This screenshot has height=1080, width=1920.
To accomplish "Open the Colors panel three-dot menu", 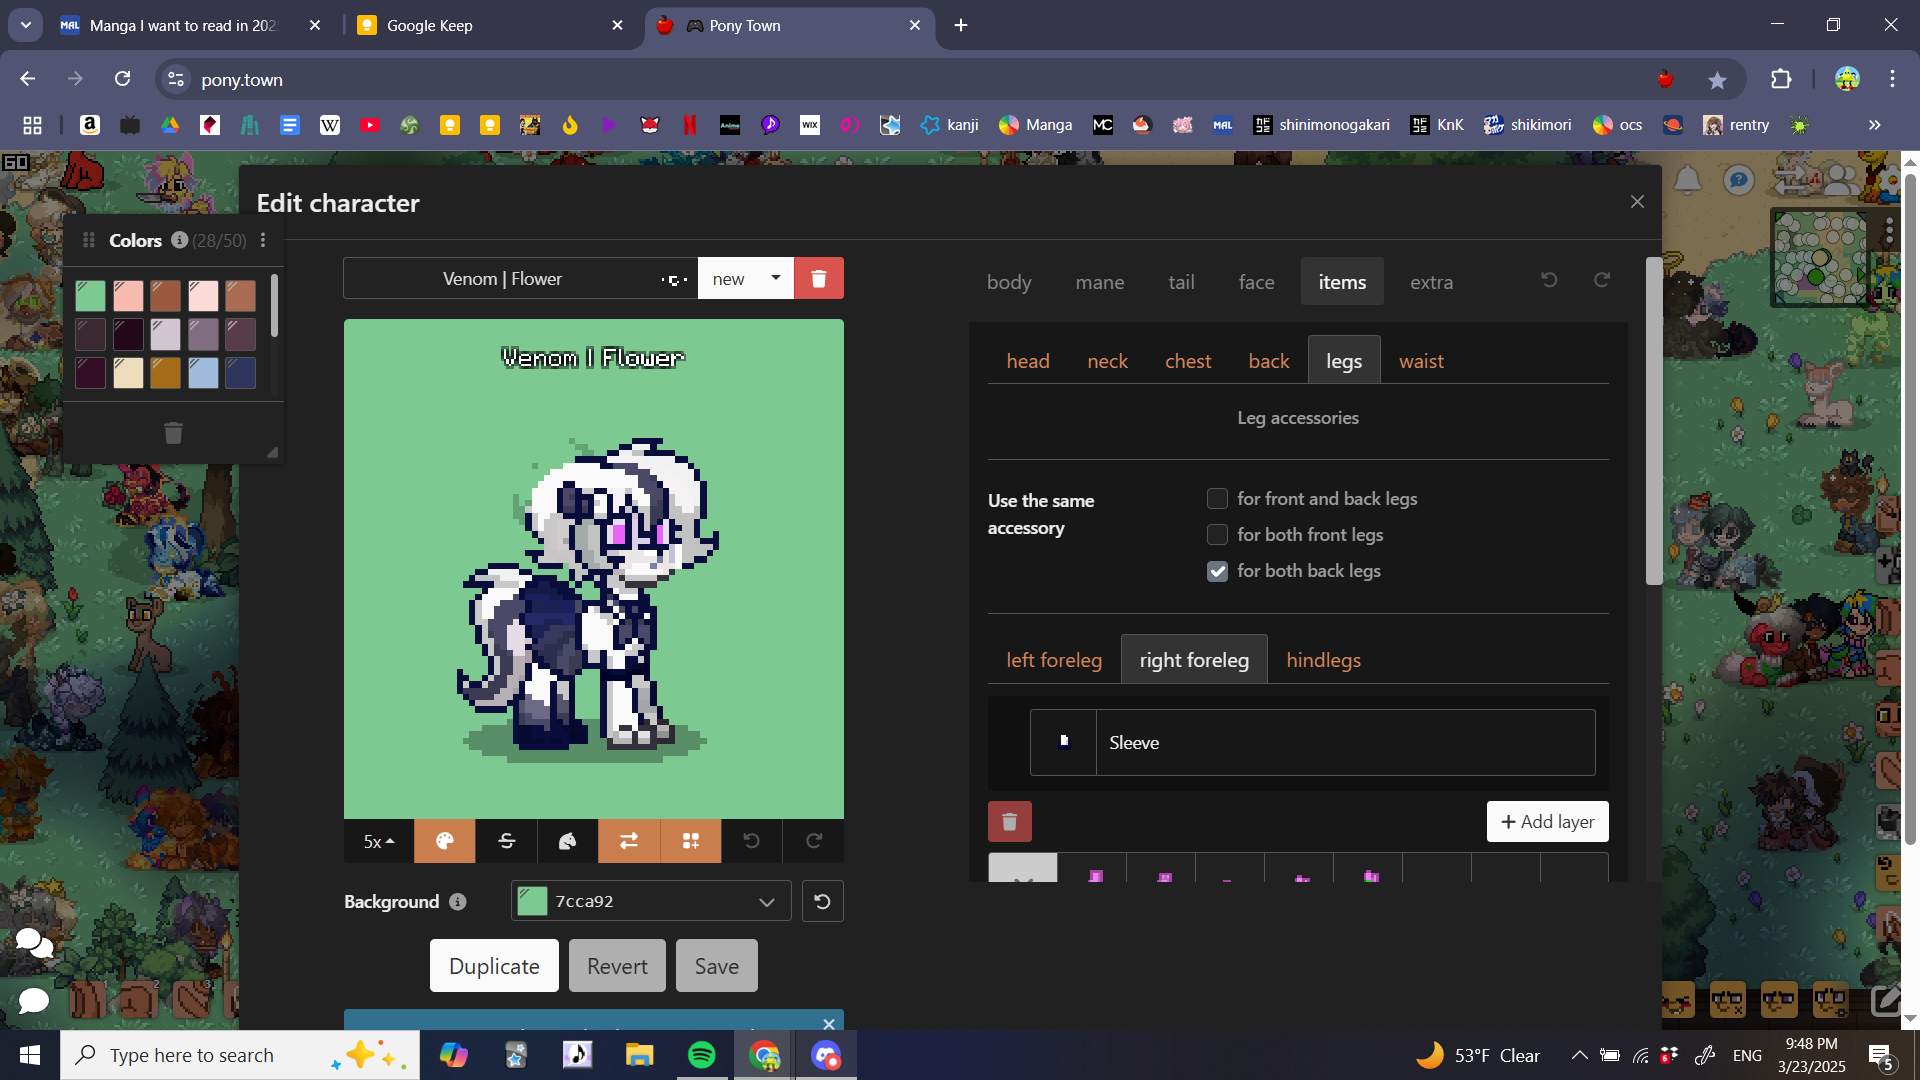I will [x=263, y=240].
